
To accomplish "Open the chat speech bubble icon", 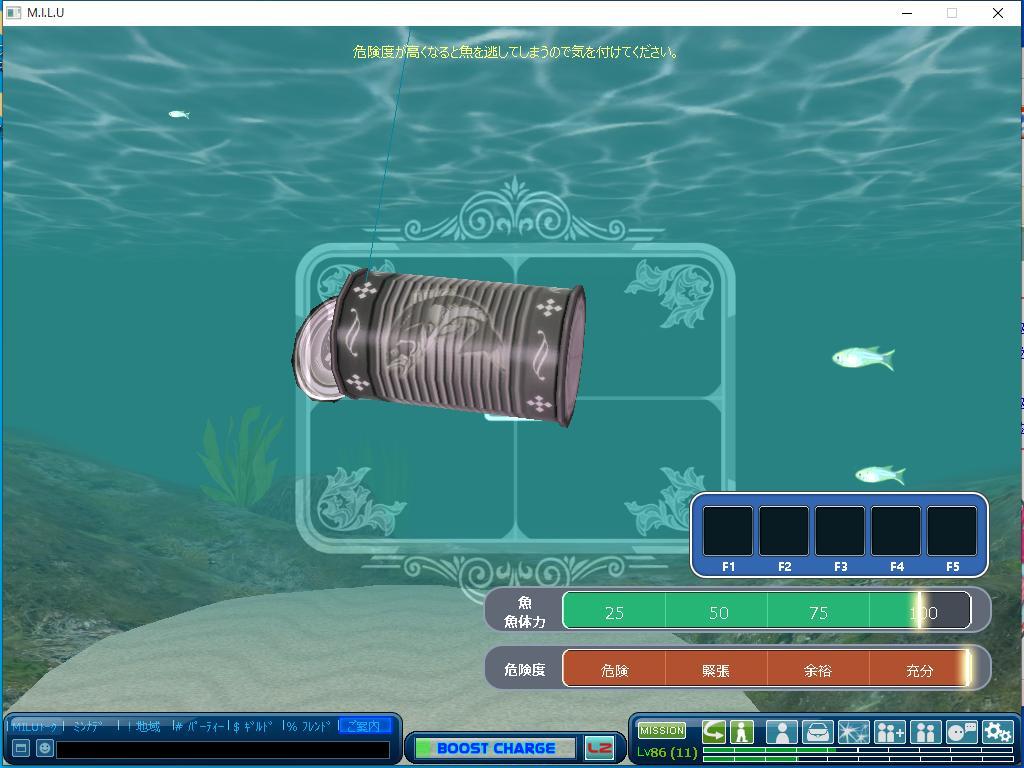I will (x=961, y=732).
